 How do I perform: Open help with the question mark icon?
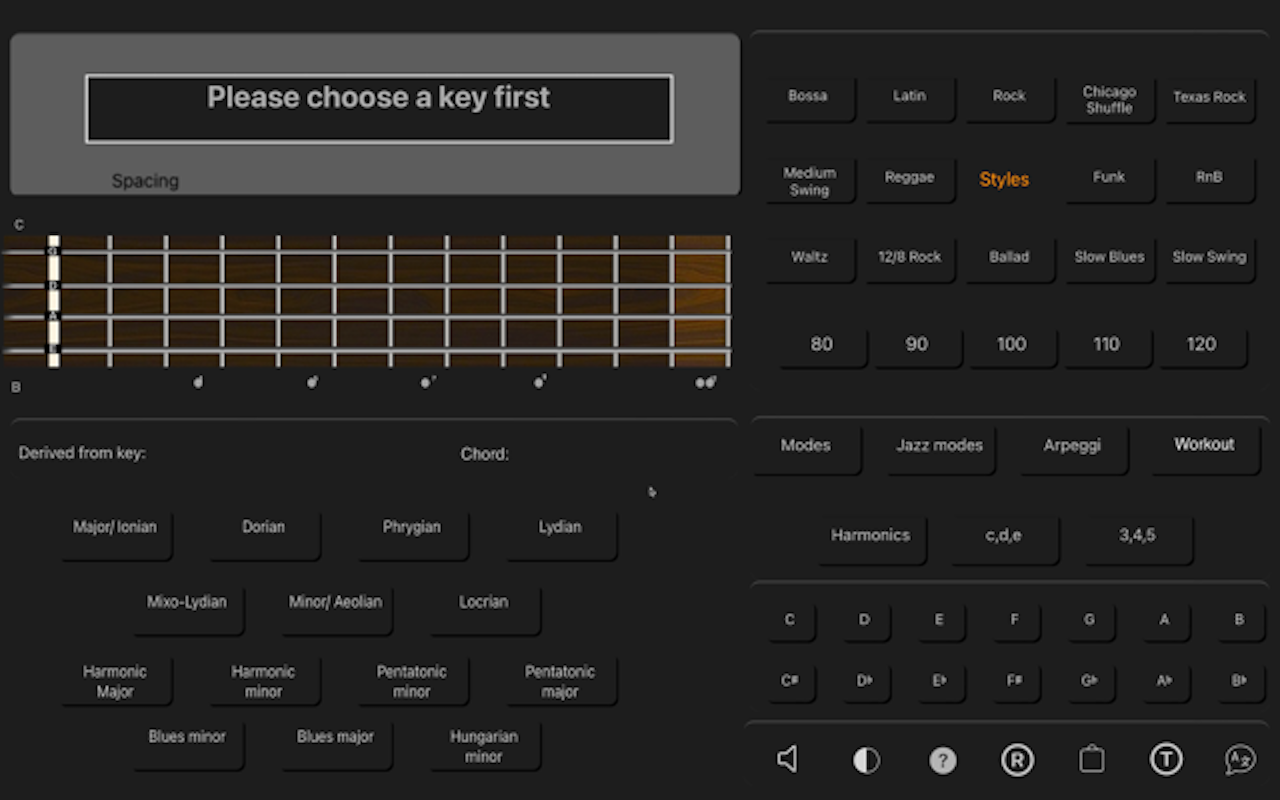(x=942, y=761)
